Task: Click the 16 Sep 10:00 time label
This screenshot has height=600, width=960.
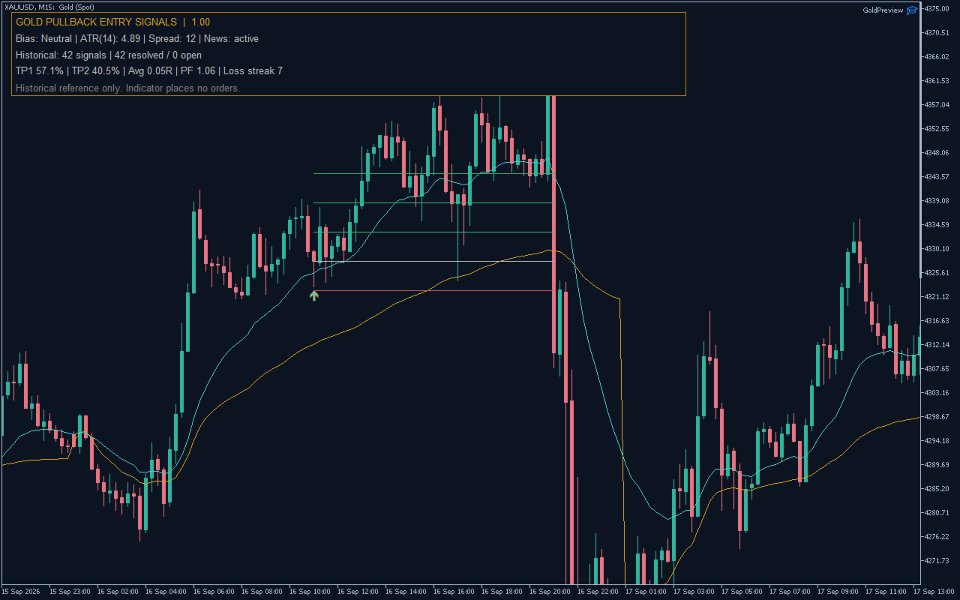Action: pyautogui.click(x=309, y=592)
